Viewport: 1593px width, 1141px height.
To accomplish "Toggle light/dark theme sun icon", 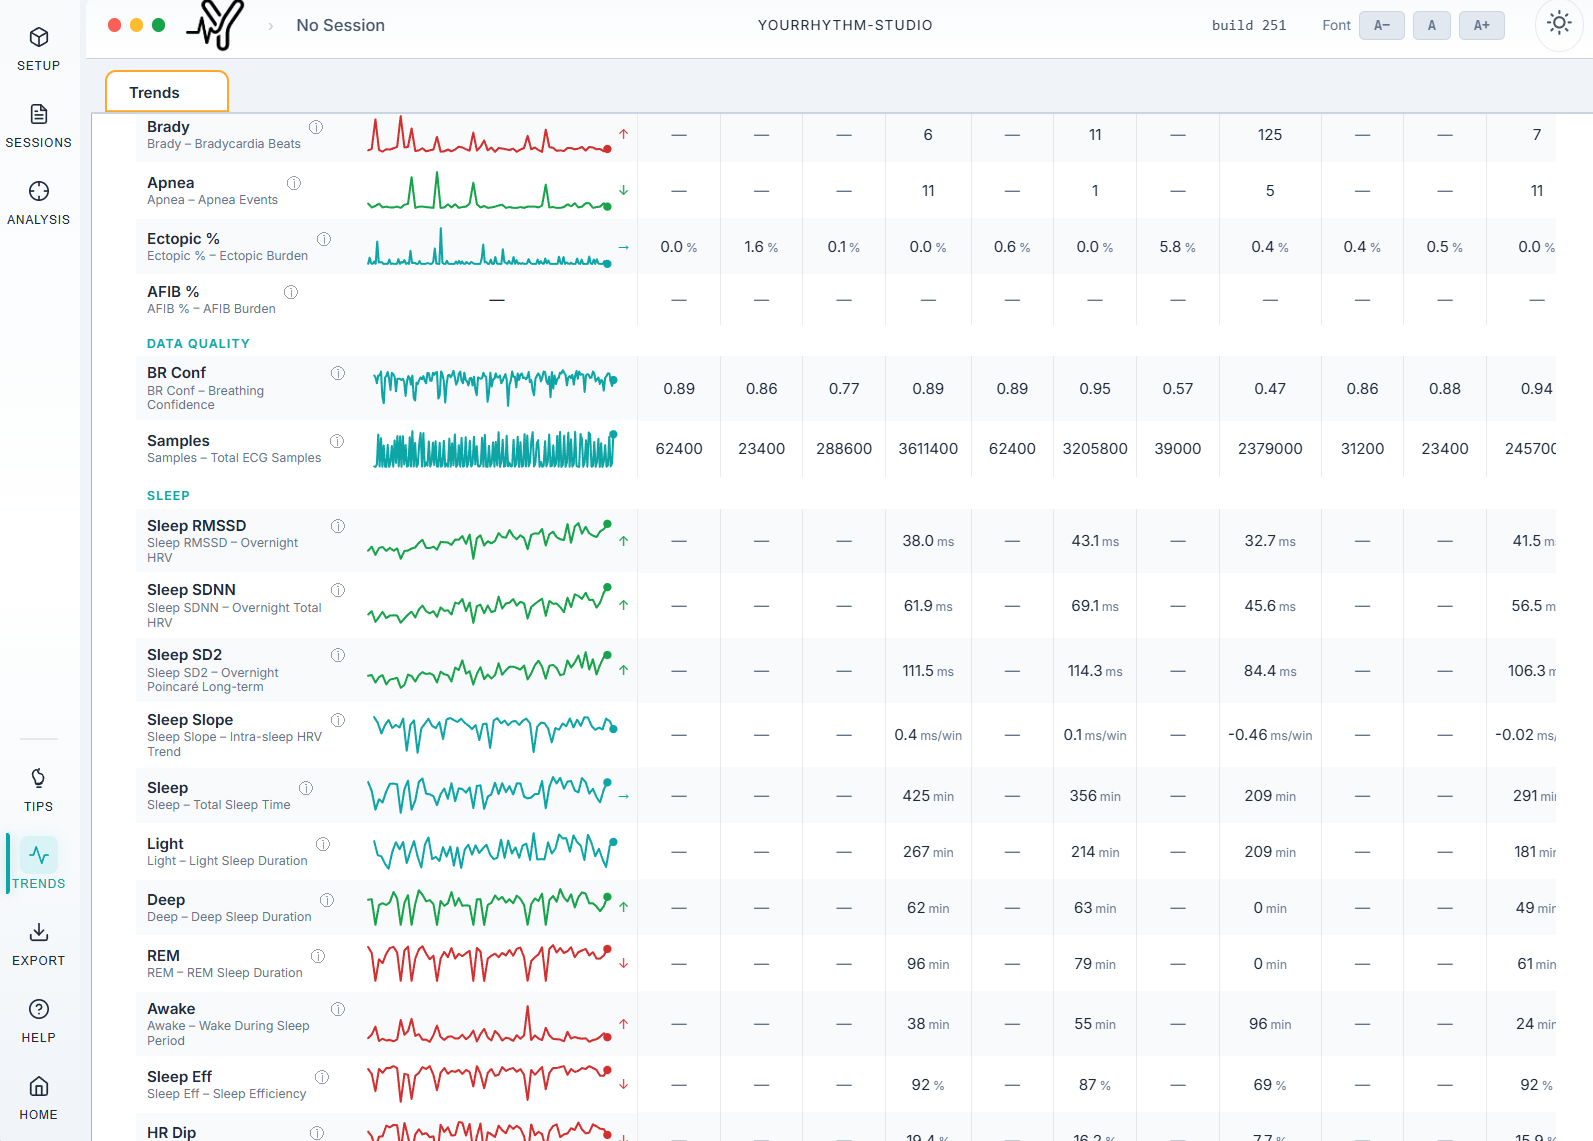I will [1559, 24].
